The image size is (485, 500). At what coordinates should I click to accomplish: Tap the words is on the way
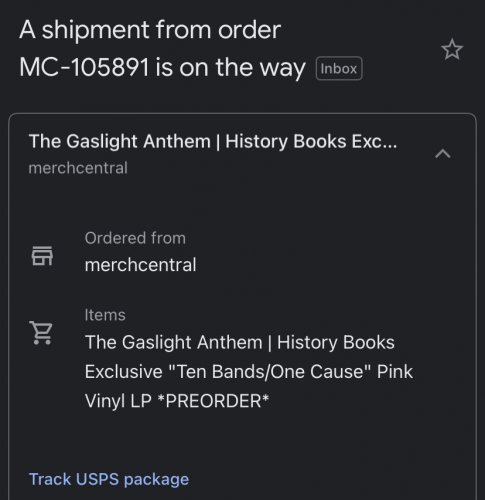pos(230,68)
